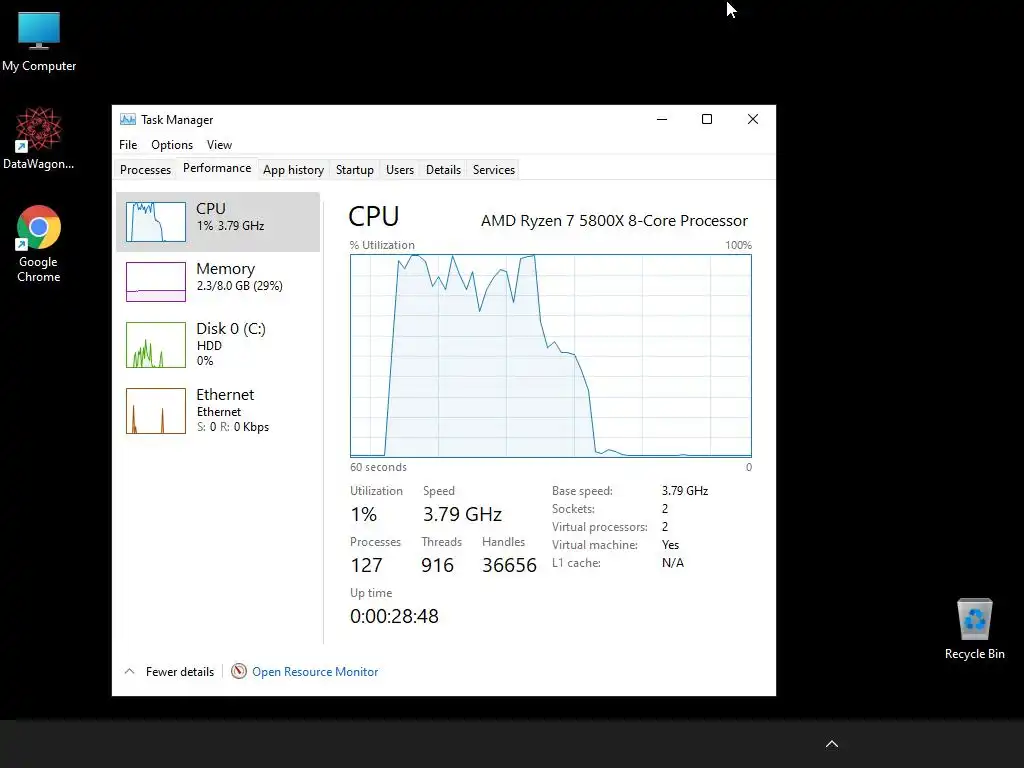Click the Threads value 916
Screen dimensions: 1024x768
click(x=437, y=566)
